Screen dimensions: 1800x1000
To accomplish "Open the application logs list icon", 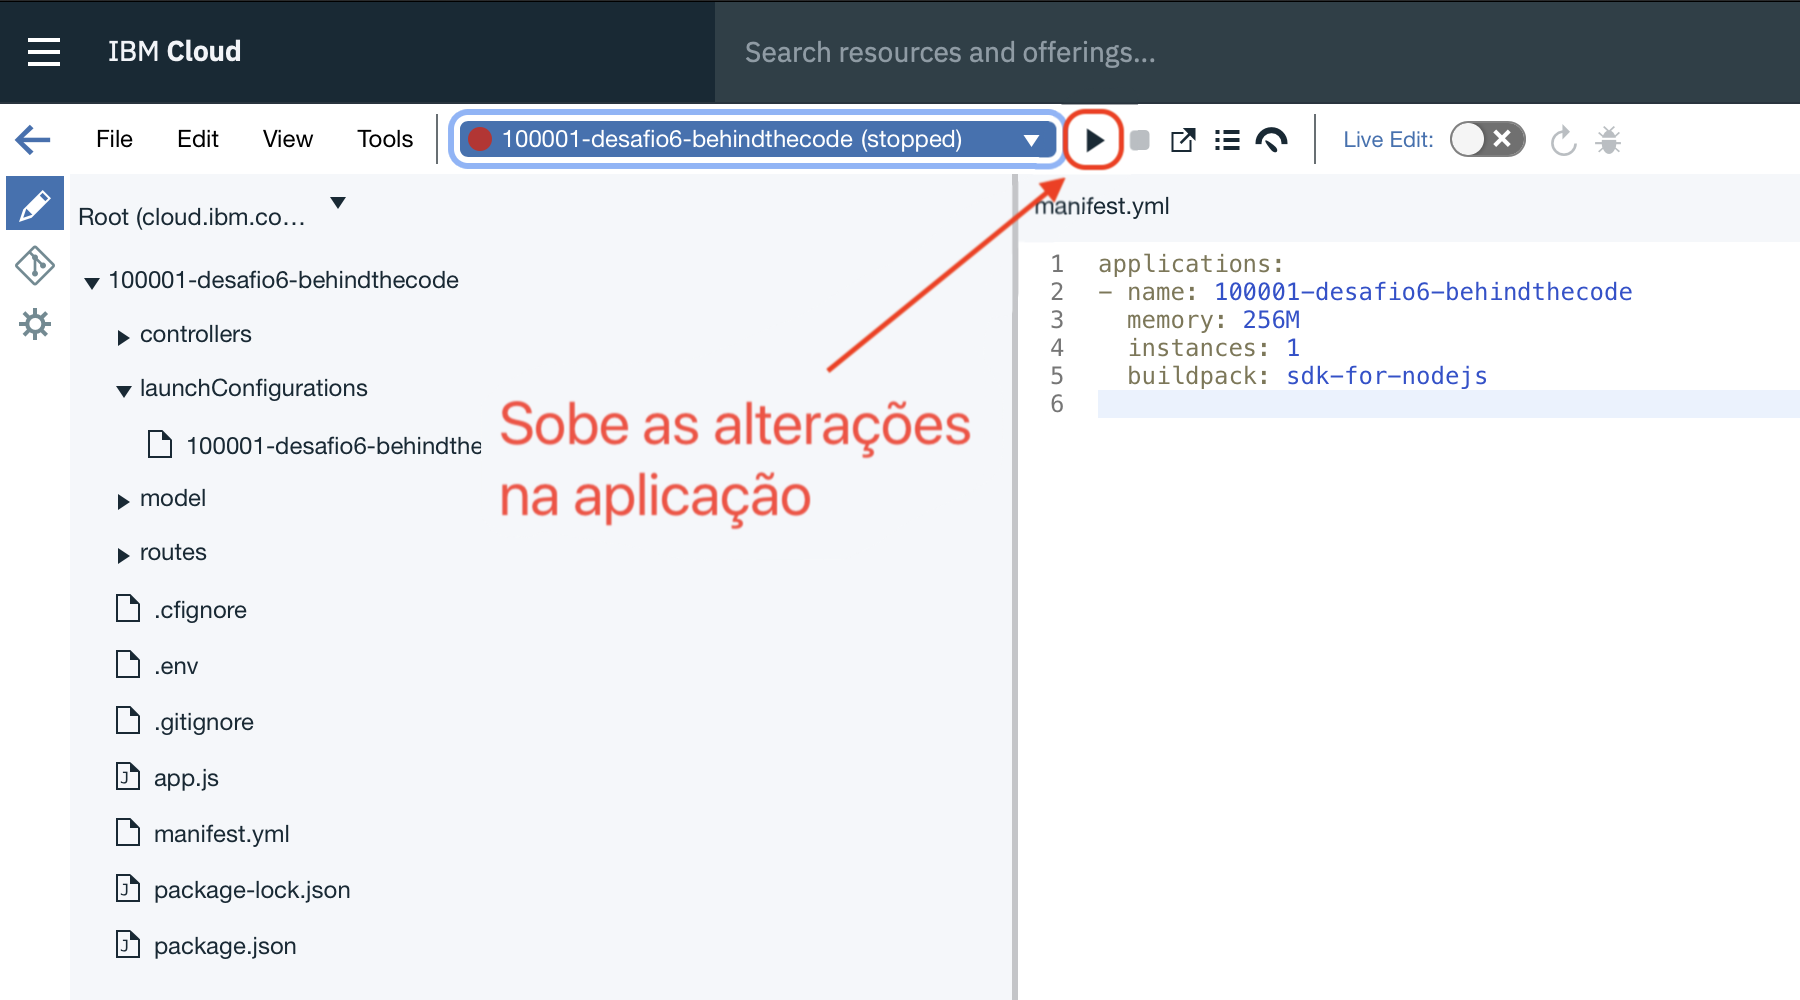I will (1227, 140).
